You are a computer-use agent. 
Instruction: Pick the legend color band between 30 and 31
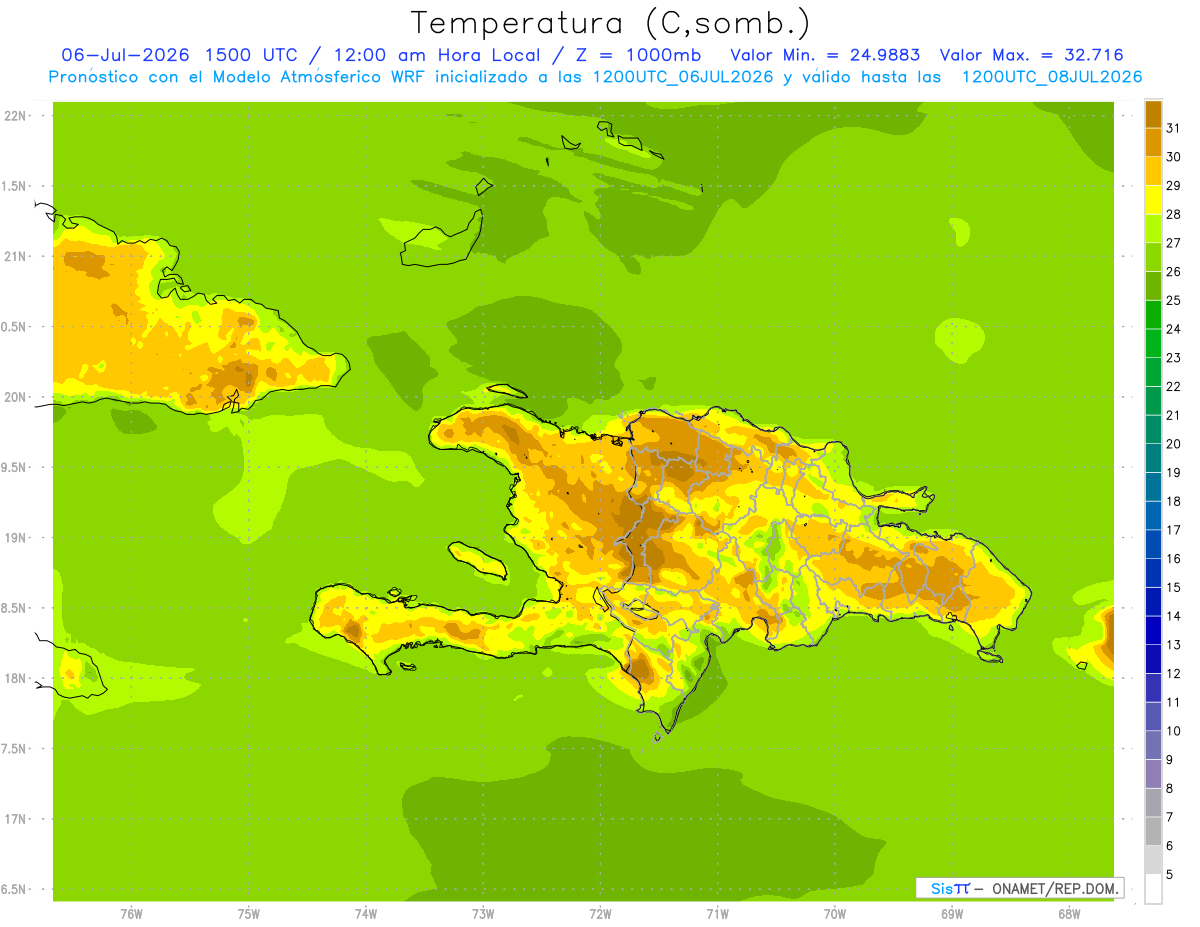[1153, 142]
